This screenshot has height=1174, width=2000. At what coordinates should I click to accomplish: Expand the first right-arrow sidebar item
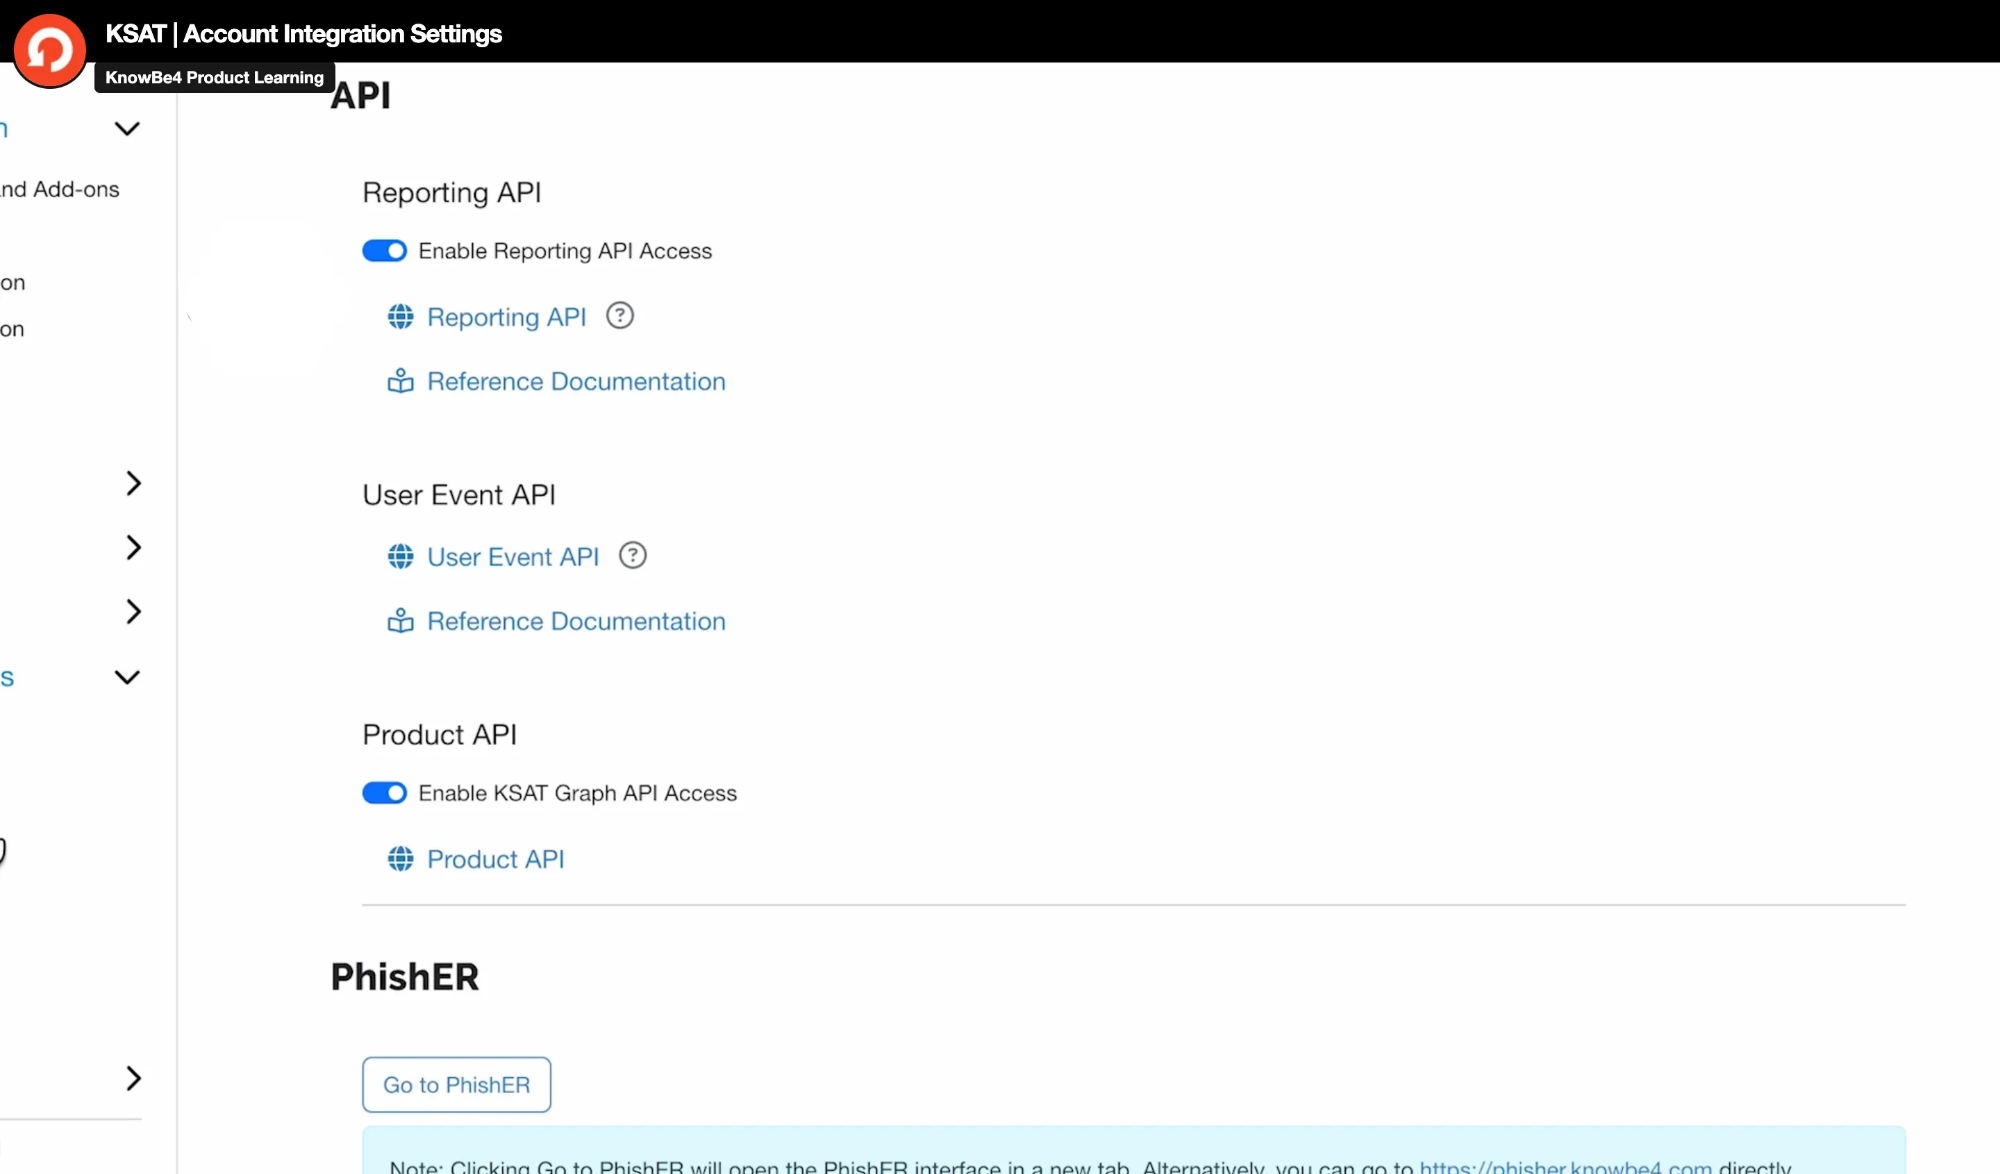tap(134, 483)
